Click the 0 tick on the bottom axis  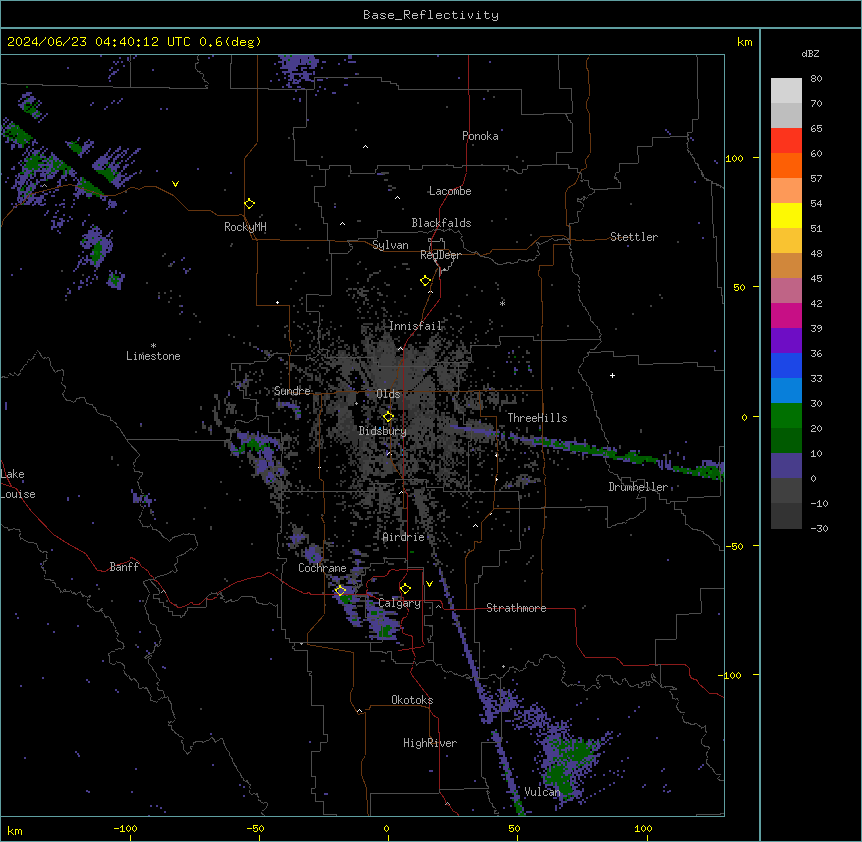386,829
